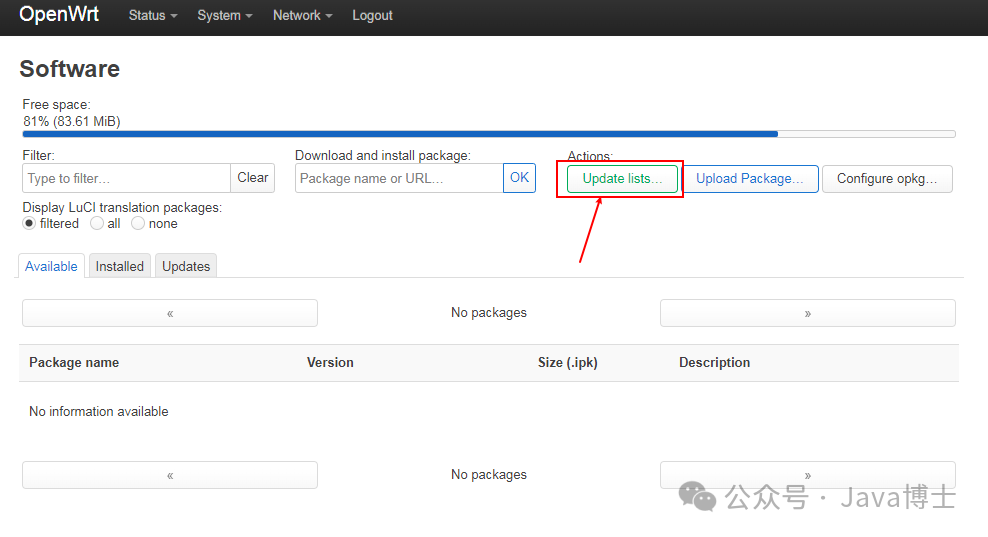Screen dimensions: 988x537
Task: Click the free space progress bar
Action: pyautogui.click(x=489, y=134)
